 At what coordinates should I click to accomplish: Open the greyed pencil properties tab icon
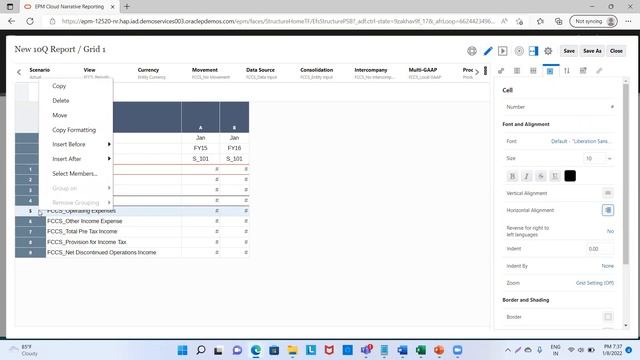(x=599, y=71)
